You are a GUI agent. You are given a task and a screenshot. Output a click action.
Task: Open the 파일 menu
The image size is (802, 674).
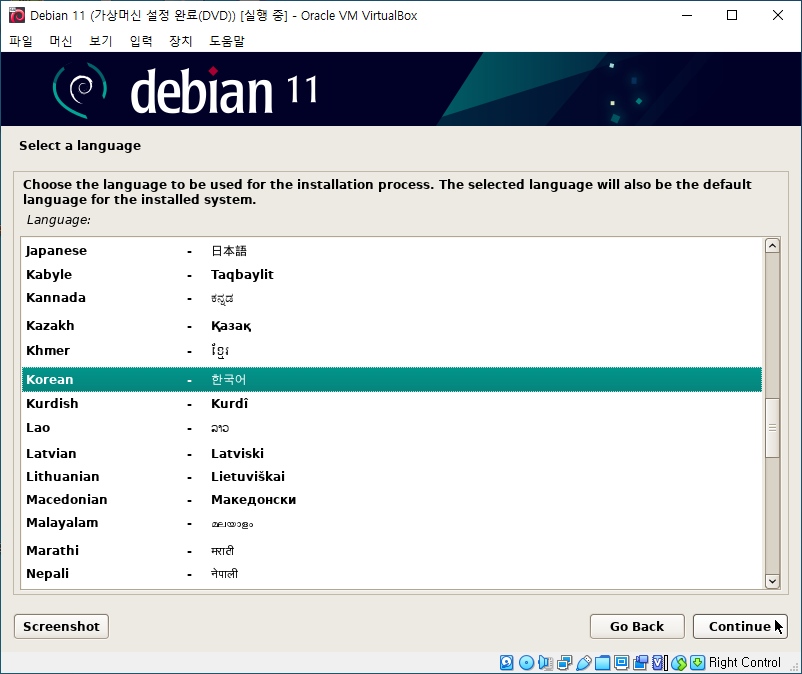[21, 41]
